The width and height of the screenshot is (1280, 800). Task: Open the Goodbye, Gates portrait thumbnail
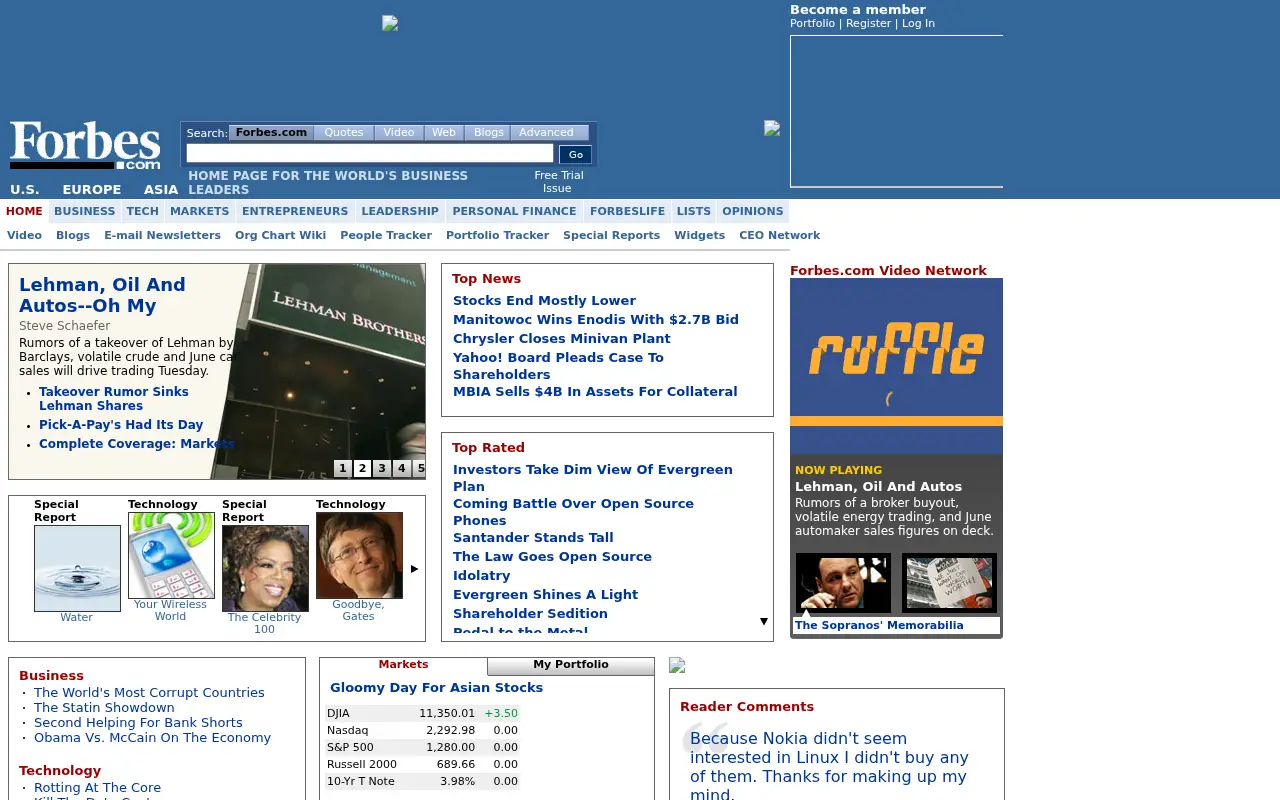(359, 555)
